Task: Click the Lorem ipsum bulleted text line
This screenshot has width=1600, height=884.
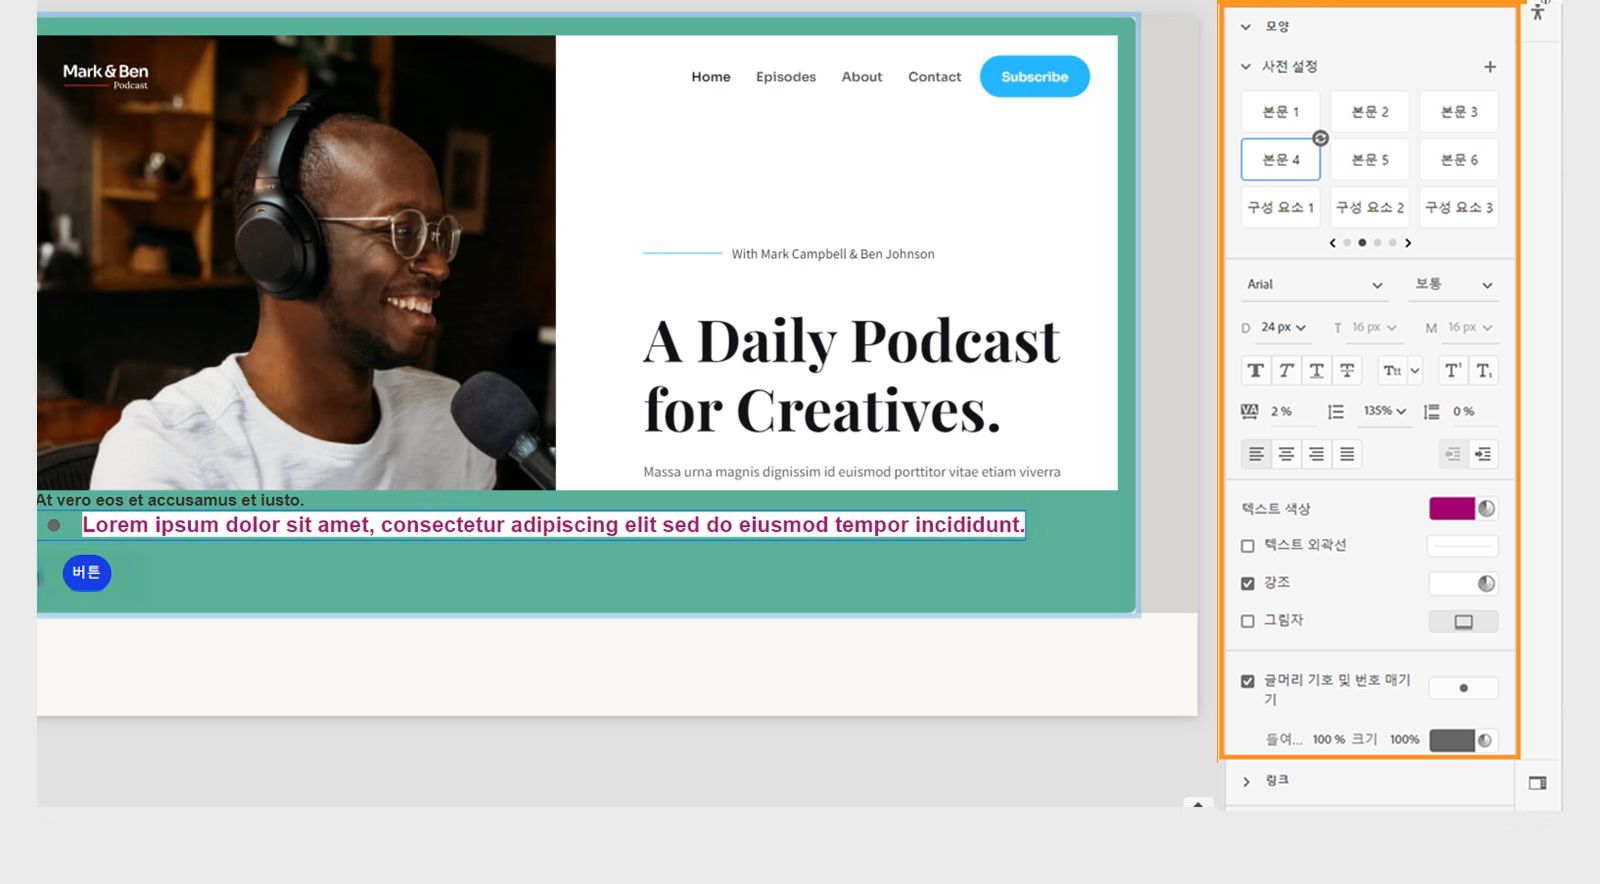Action: pyautogui.click(x=553, y=525)
